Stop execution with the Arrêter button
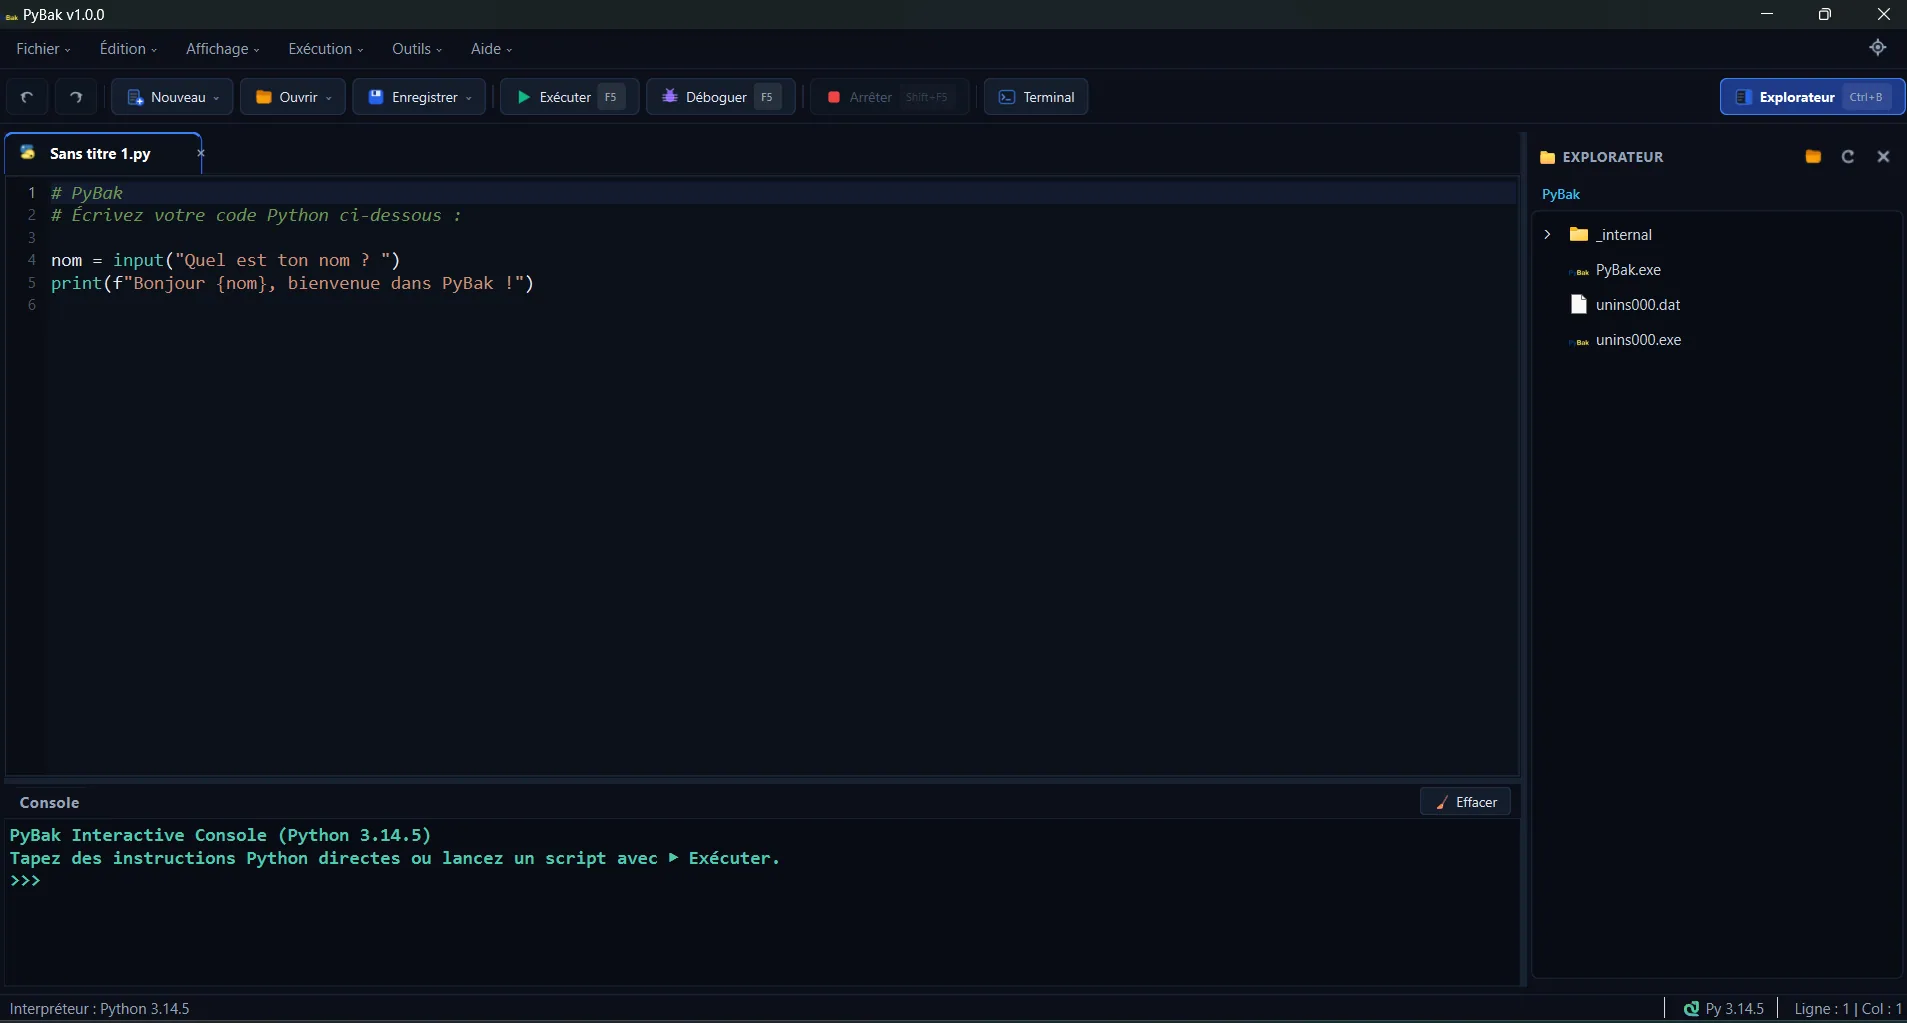This screenshot has width=1907, height=1023. tap(889, 97)
